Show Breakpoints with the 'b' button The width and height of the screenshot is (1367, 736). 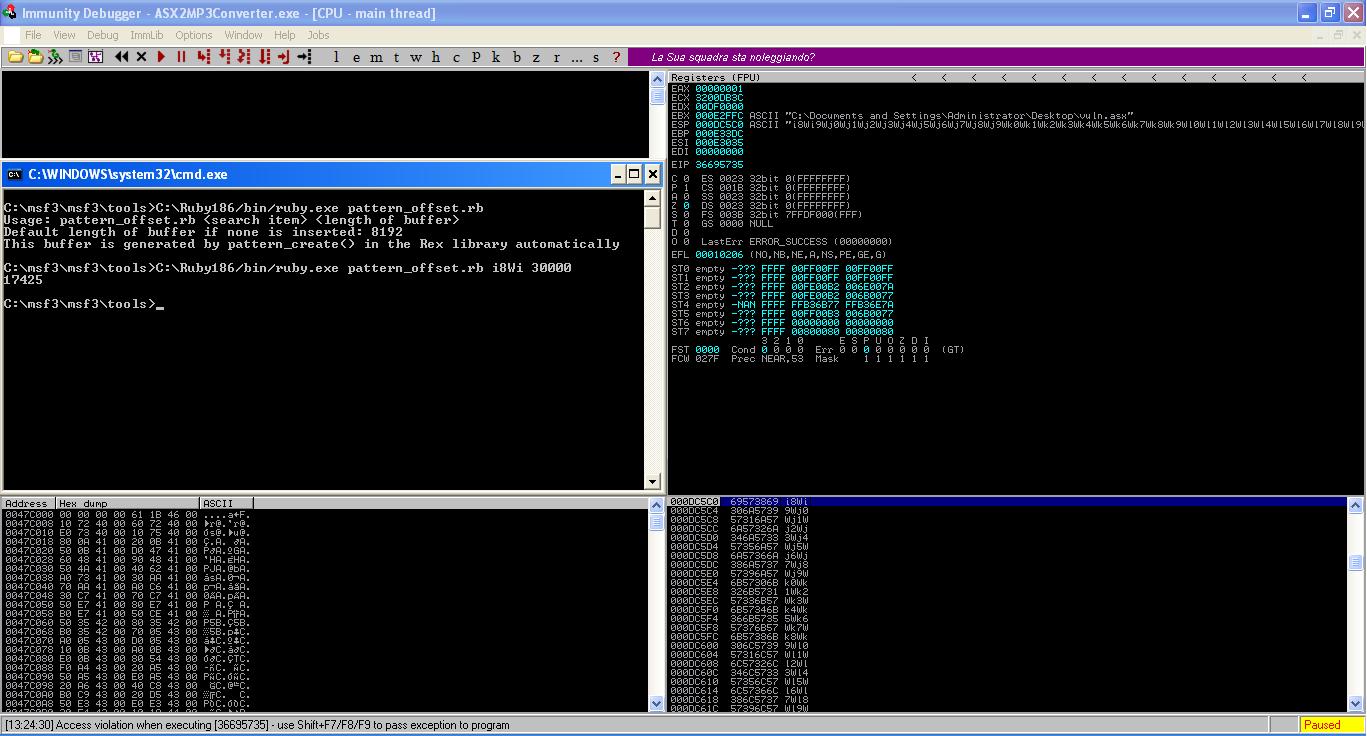point(517,57)
